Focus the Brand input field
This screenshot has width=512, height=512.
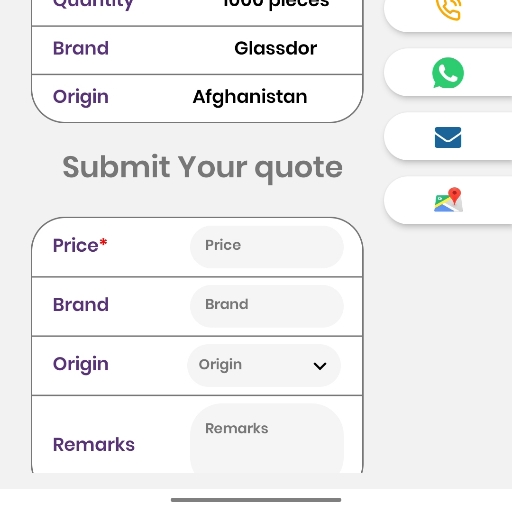[267, 306]
